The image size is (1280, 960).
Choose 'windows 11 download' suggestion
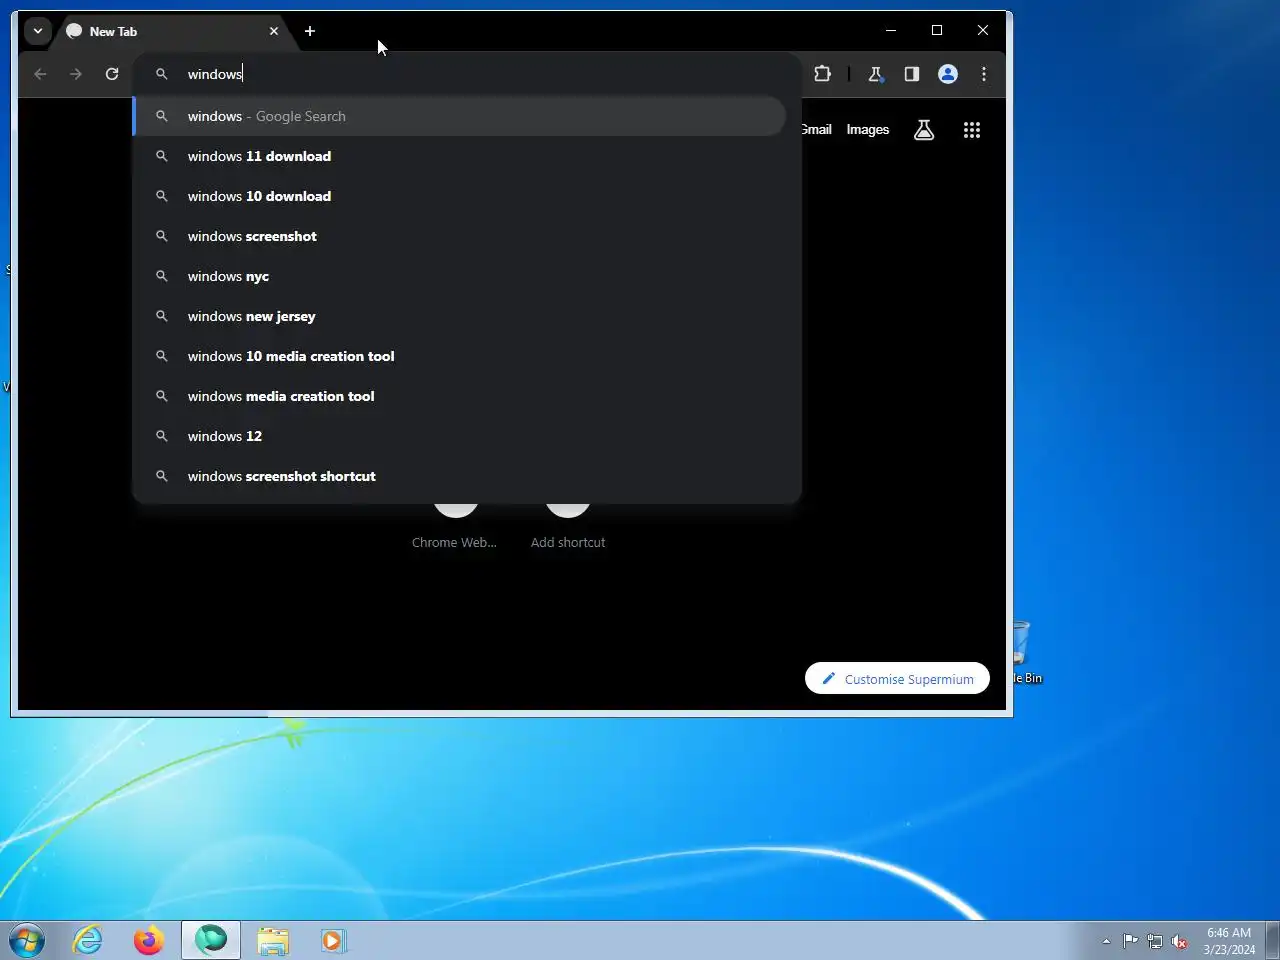[460, 156]
